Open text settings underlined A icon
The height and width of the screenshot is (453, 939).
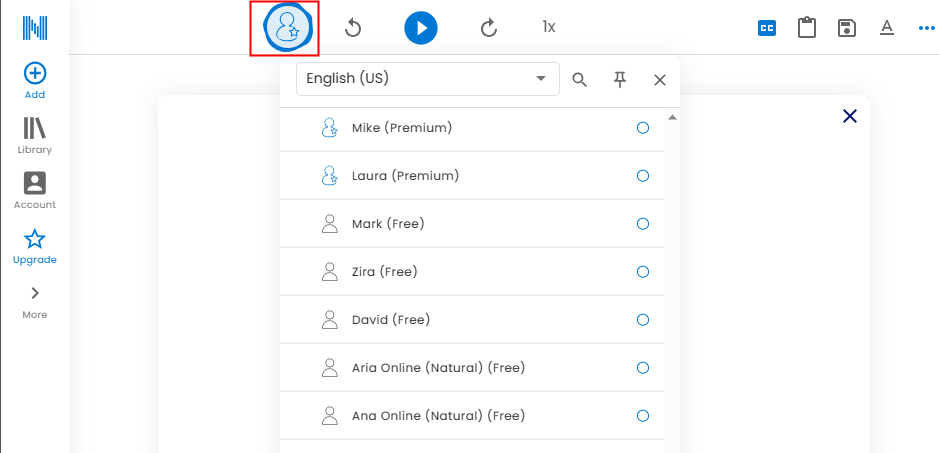tap(886, 28)
